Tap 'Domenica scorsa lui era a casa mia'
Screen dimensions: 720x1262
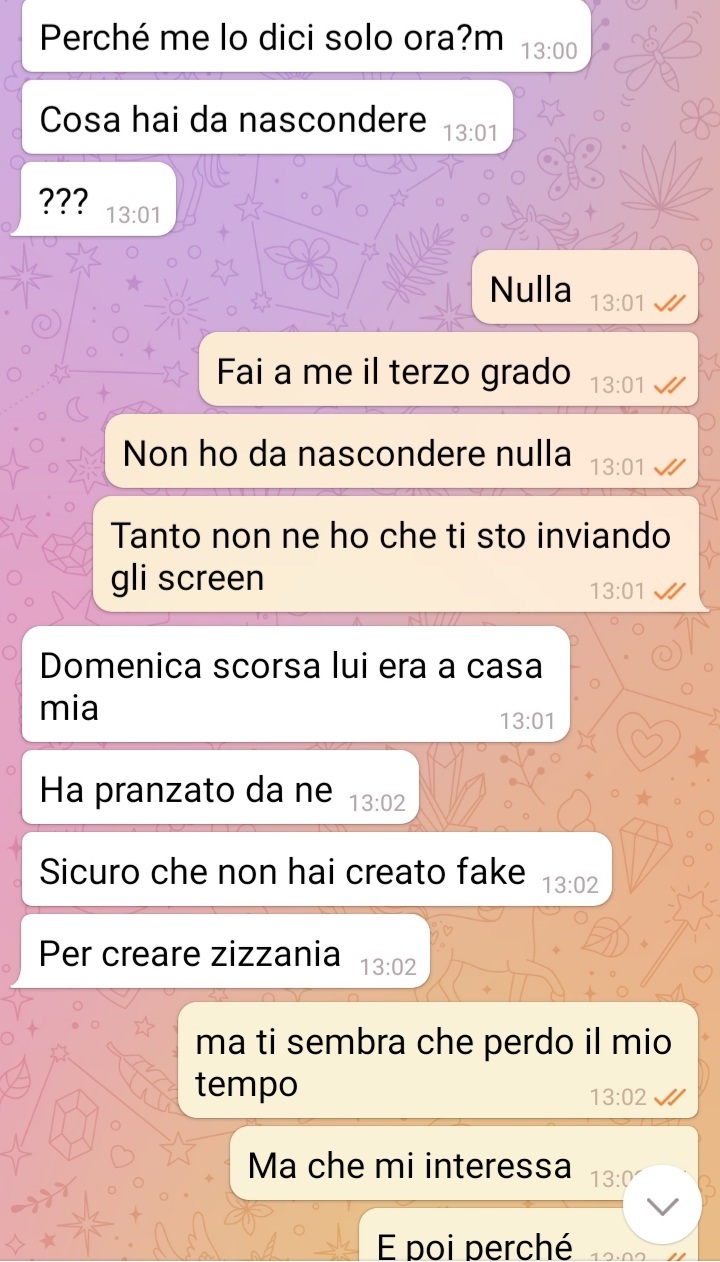[x=296, y=684]
